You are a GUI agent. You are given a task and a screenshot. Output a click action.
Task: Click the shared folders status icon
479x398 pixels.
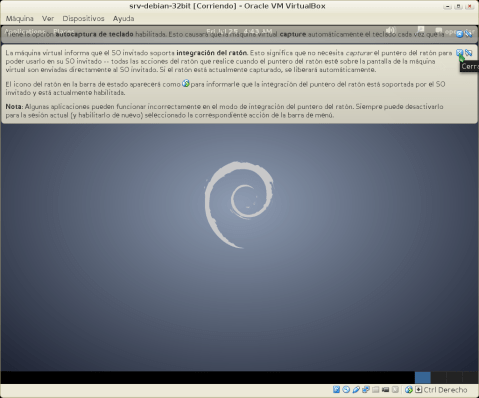376,389
